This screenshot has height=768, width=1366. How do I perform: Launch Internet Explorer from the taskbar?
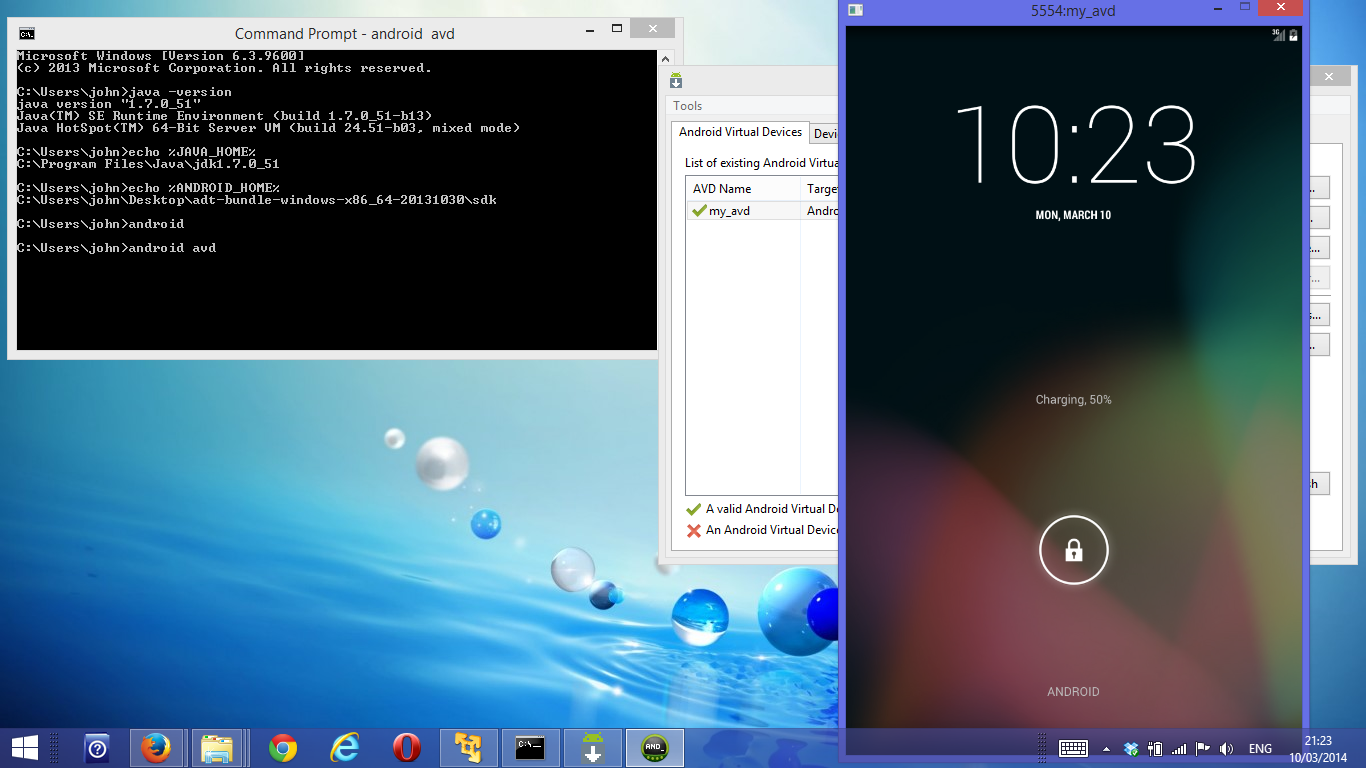click(x=345, y=748)
